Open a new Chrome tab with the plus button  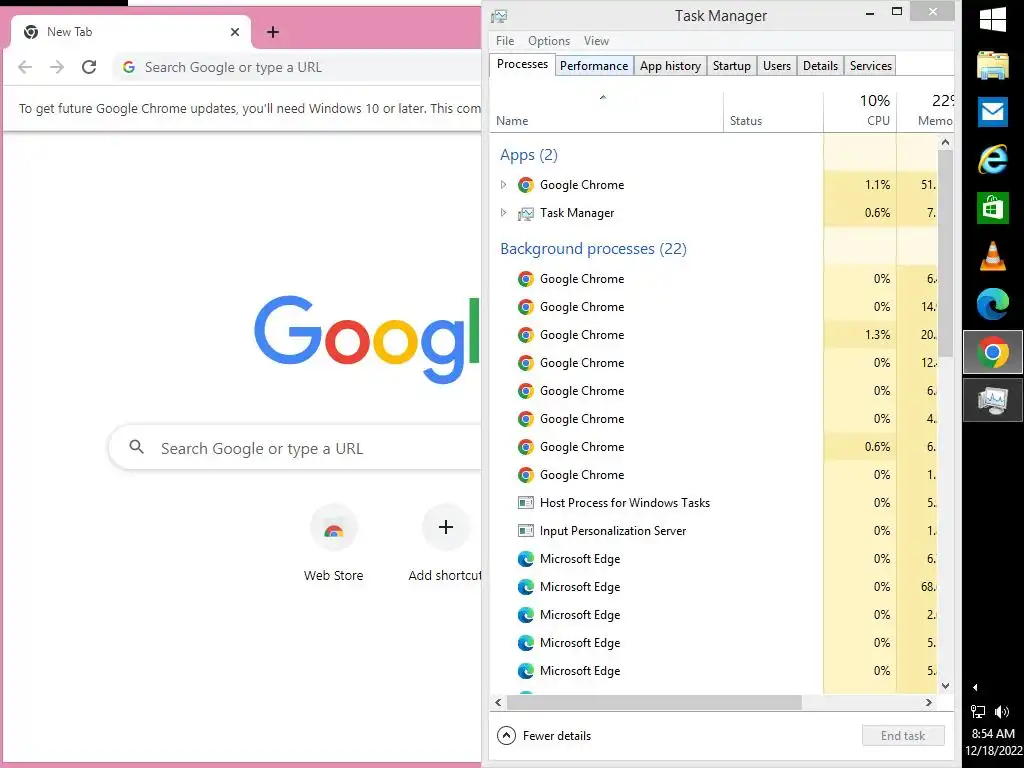click(273, 32)
